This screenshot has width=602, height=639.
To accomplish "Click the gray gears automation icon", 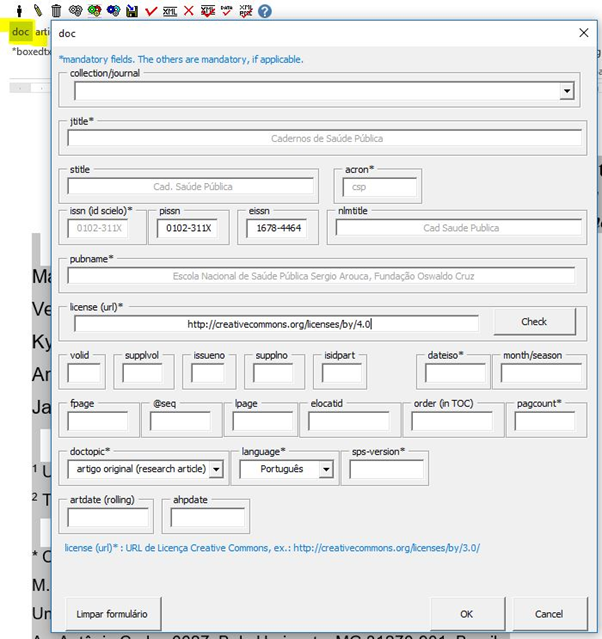I will [x=75, y=11].
